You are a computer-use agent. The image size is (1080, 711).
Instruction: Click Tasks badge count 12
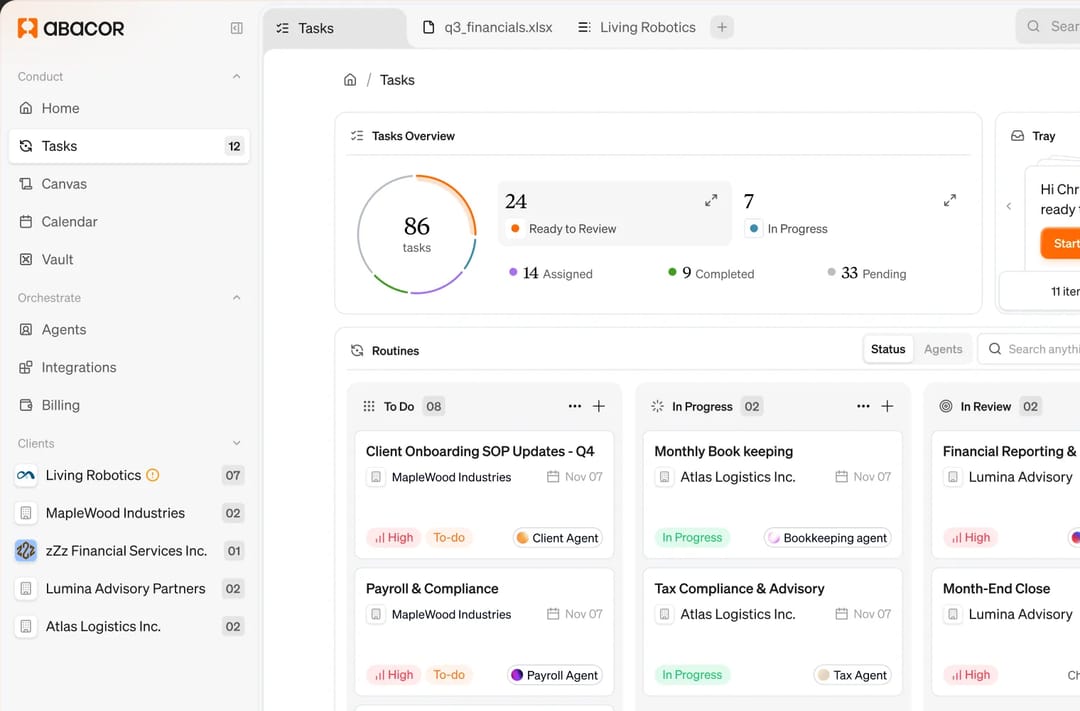pyautogui.click(x=234, y=146)
